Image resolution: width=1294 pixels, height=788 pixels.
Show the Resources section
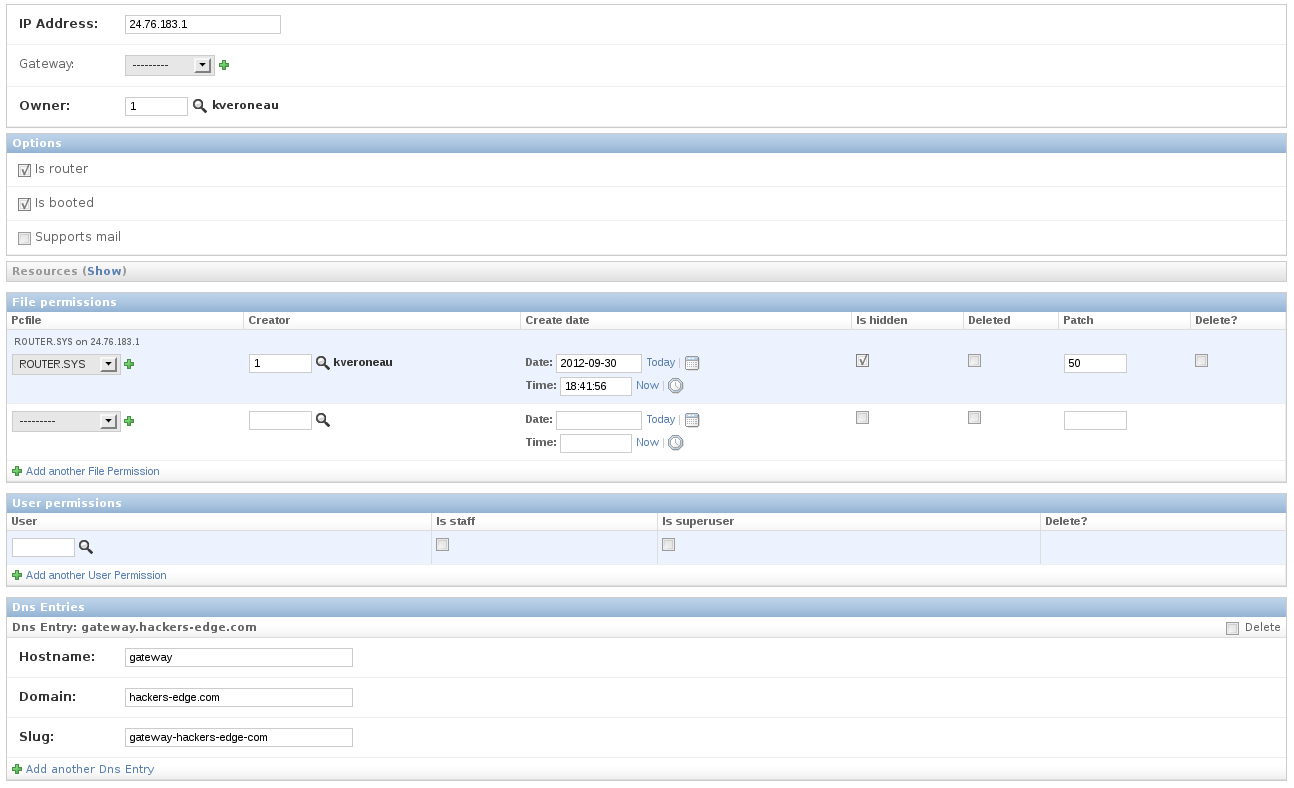point(104,271)
